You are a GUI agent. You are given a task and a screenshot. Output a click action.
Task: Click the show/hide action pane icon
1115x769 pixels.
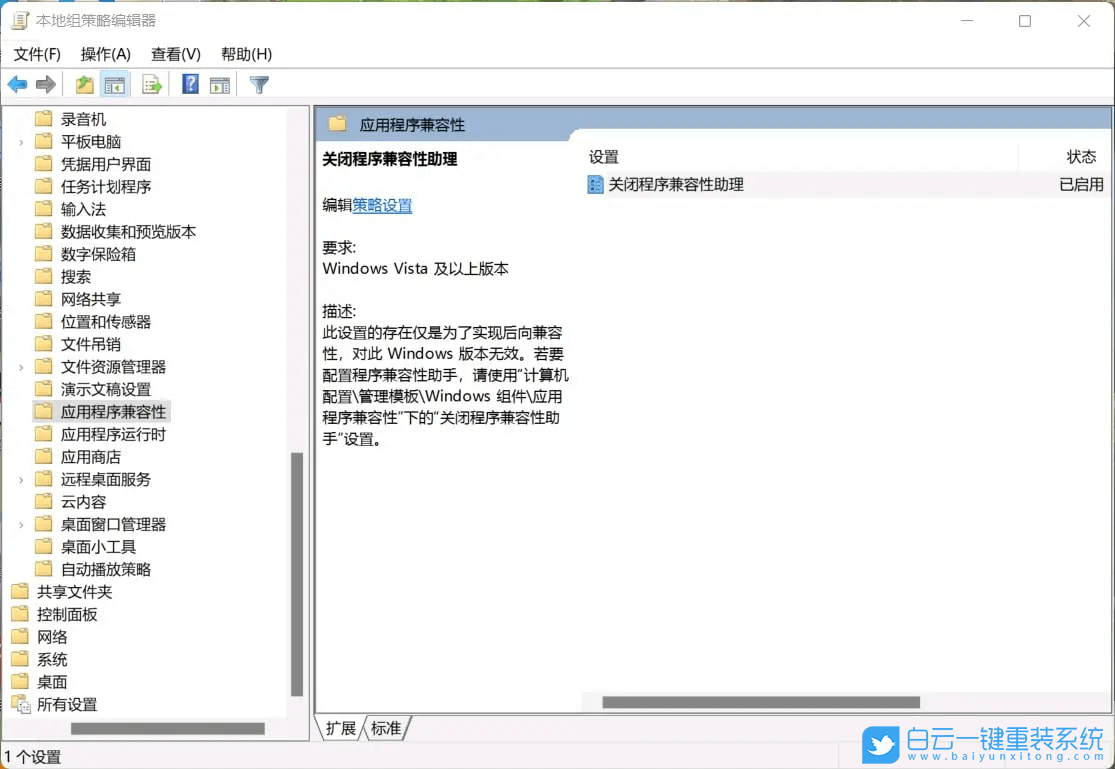(x=222, y=84)
